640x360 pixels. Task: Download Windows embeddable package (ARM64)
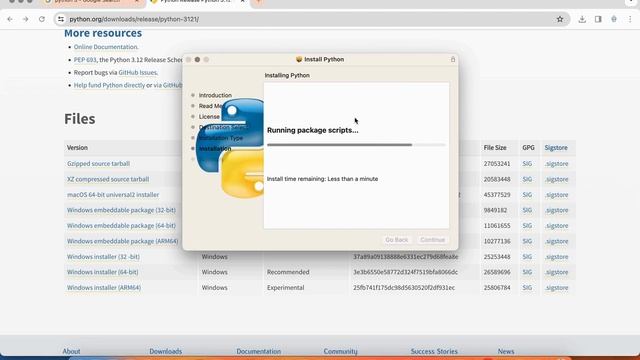(x=122, y=241)
